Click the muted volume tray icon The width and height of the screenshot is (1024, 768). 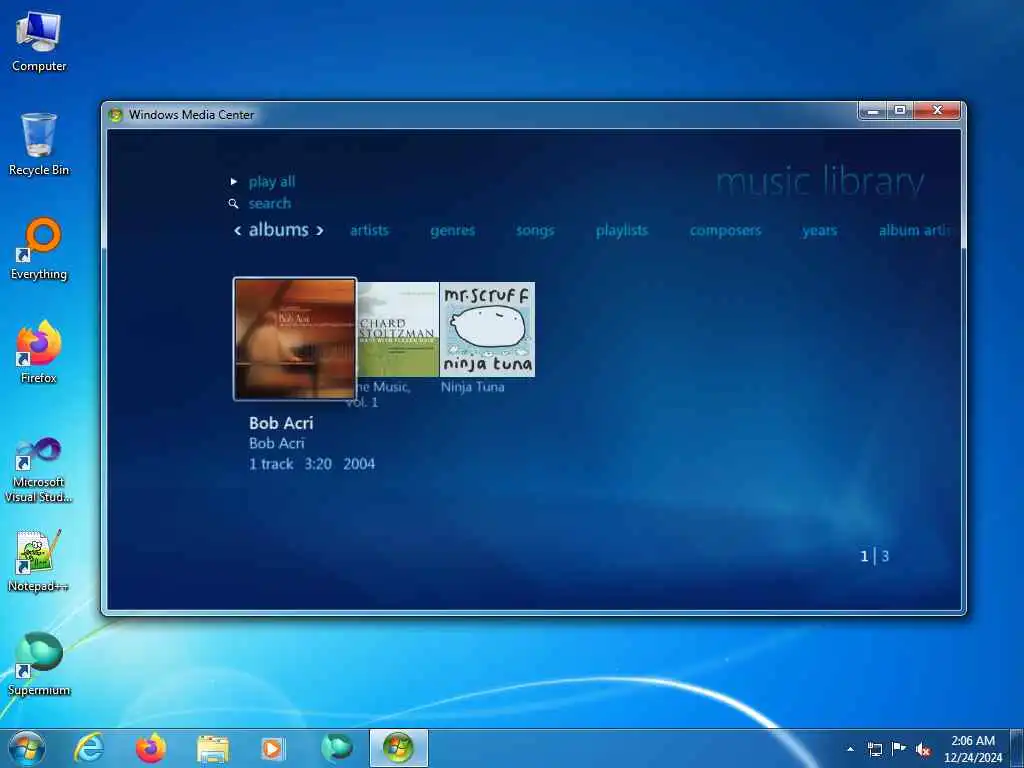pyautogui.click(x=923, y=749)
